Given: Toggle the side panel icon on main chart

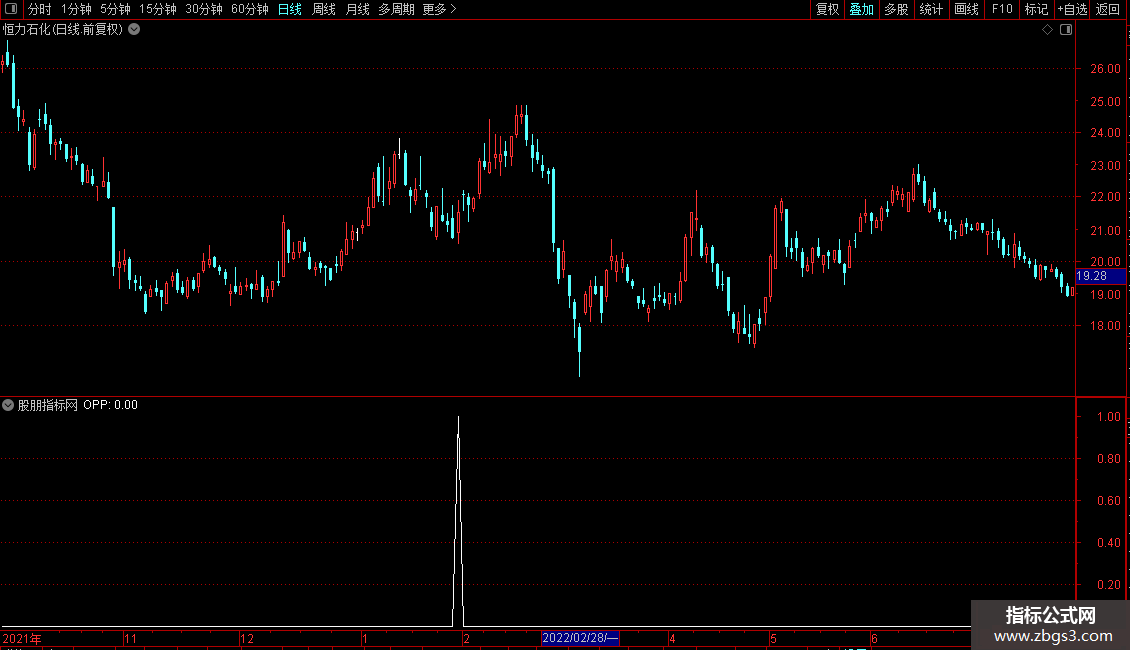Looking at the screenshot, I should point(1066,30).
